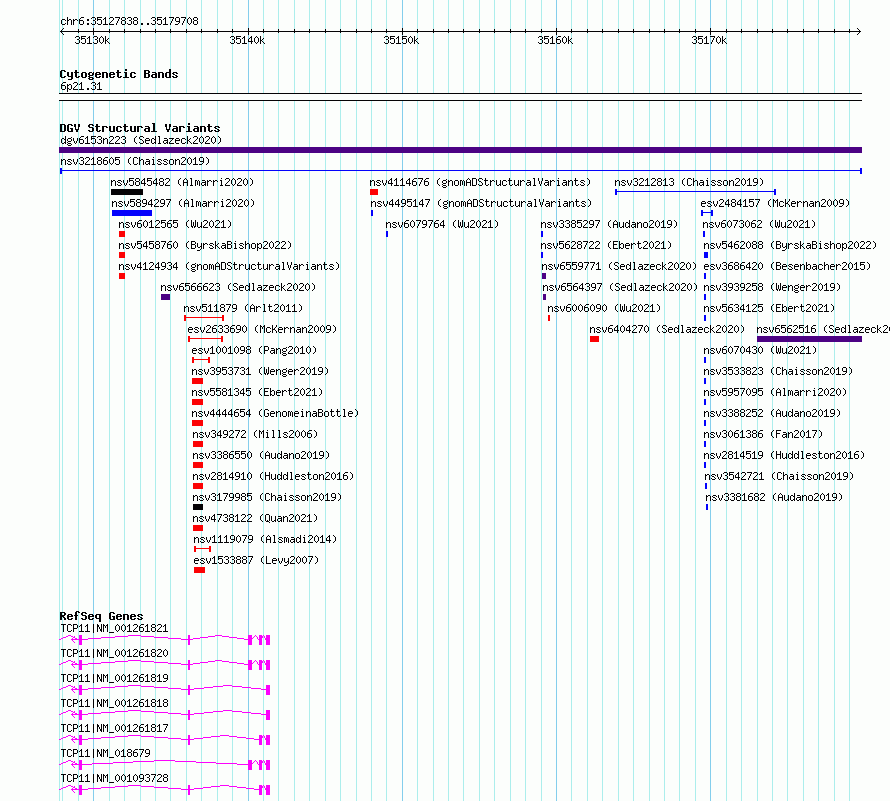Select the nsv5845482 (Almarri2020) label
This screenshot has width=890, height=801.
[182, 182]
